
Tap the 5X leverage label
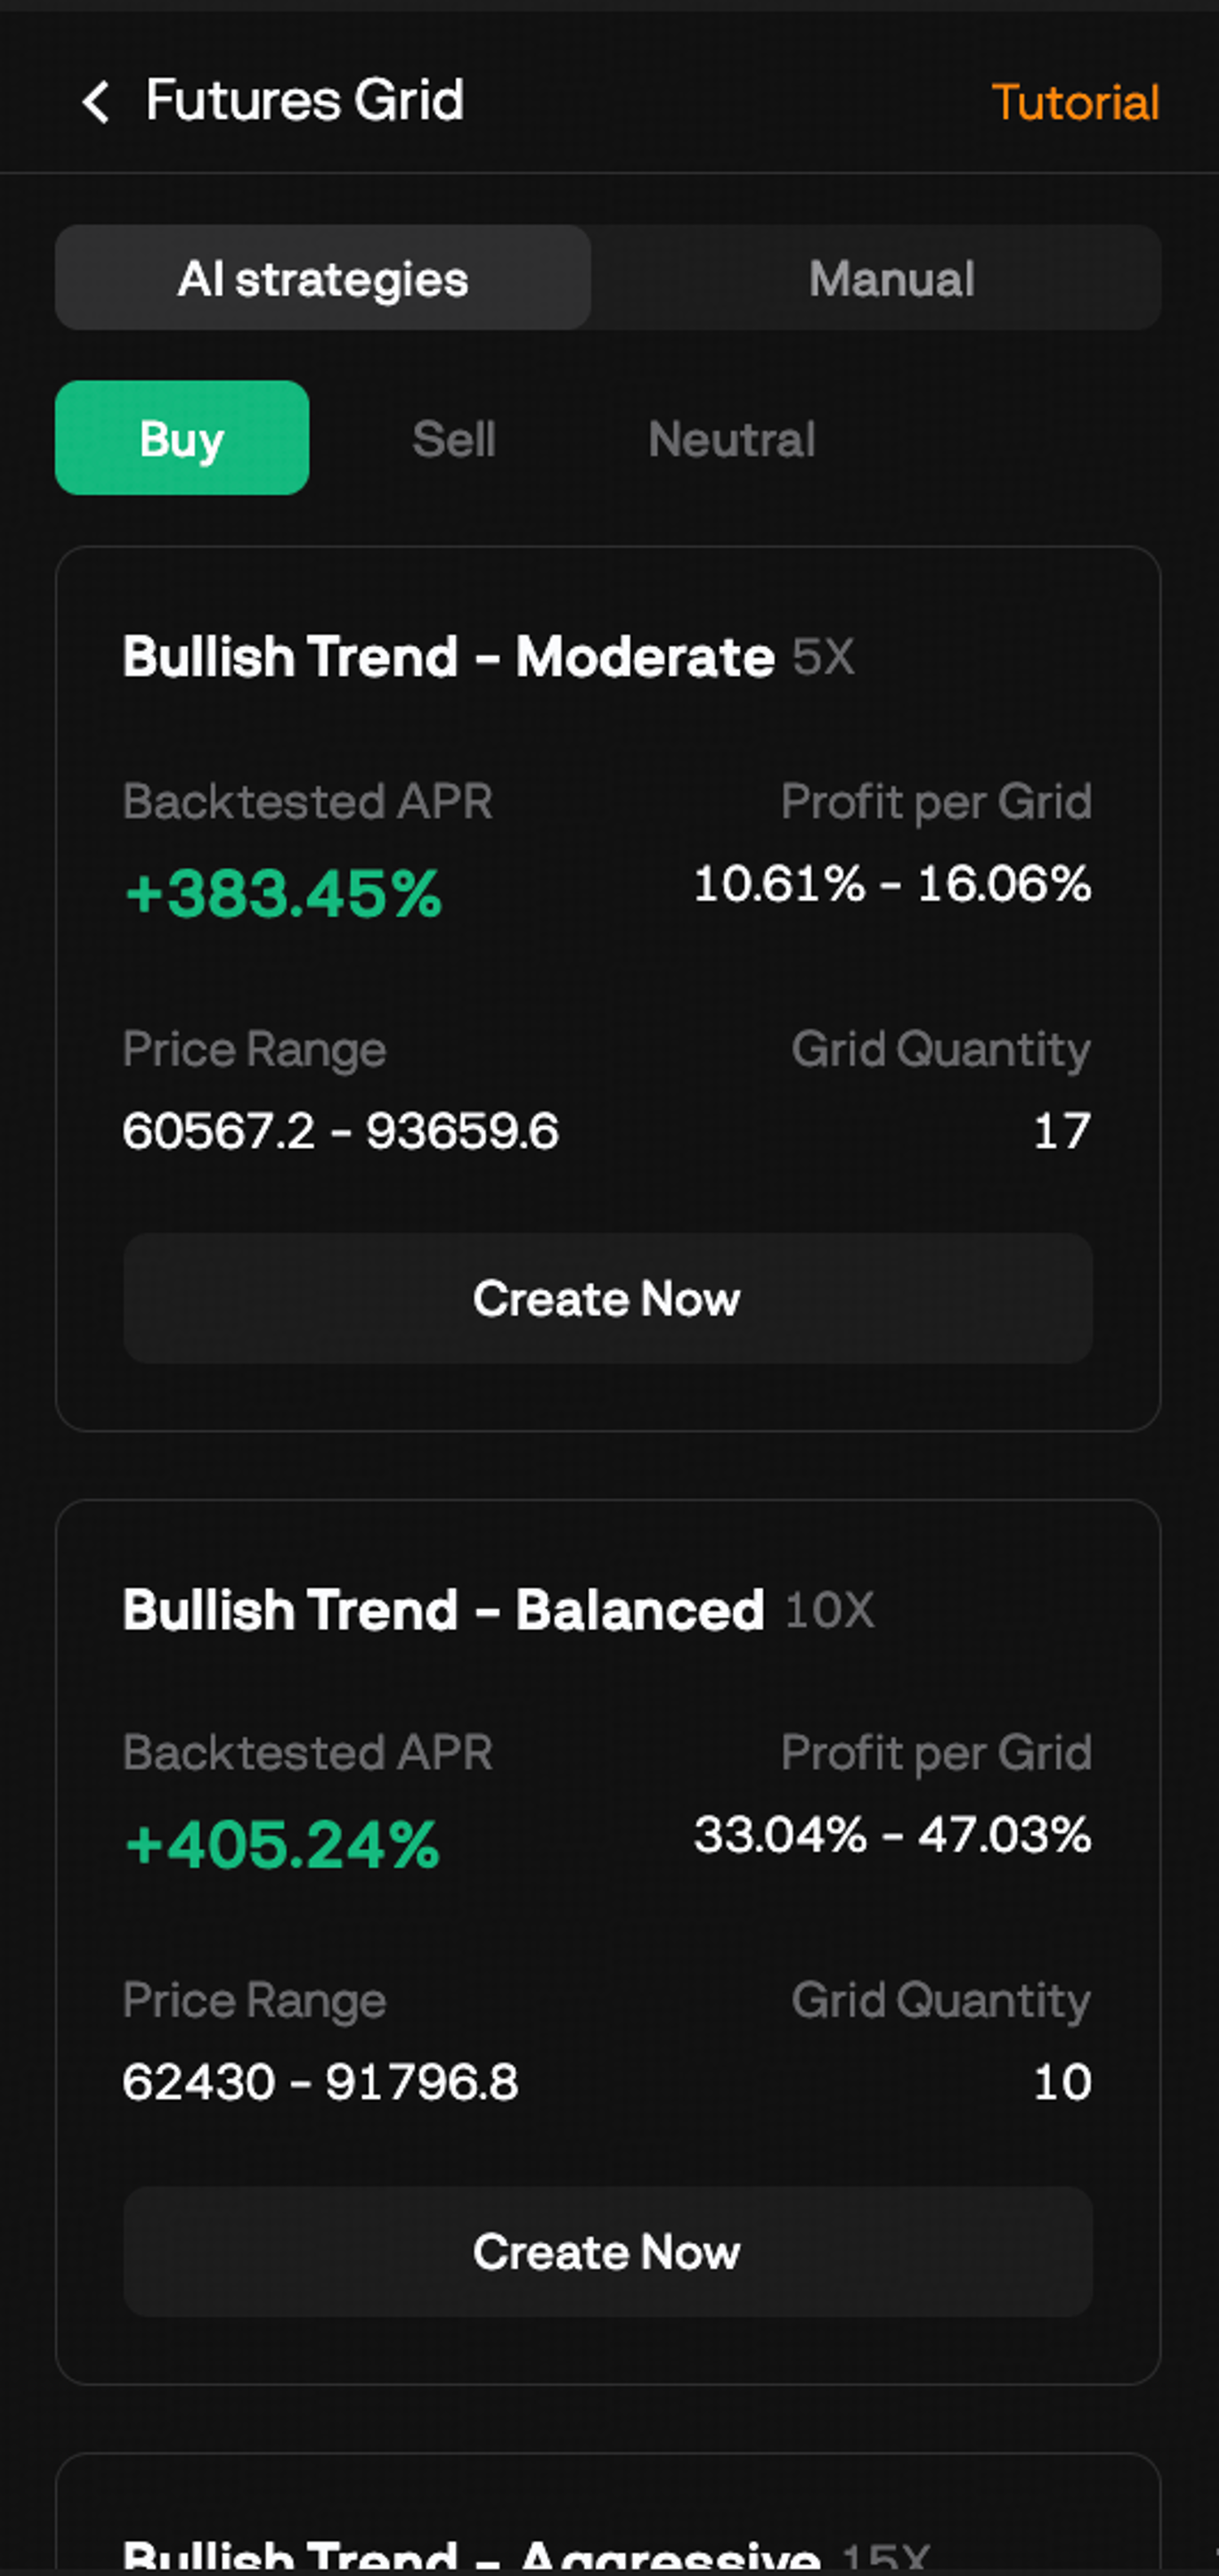tap(823, 658)
